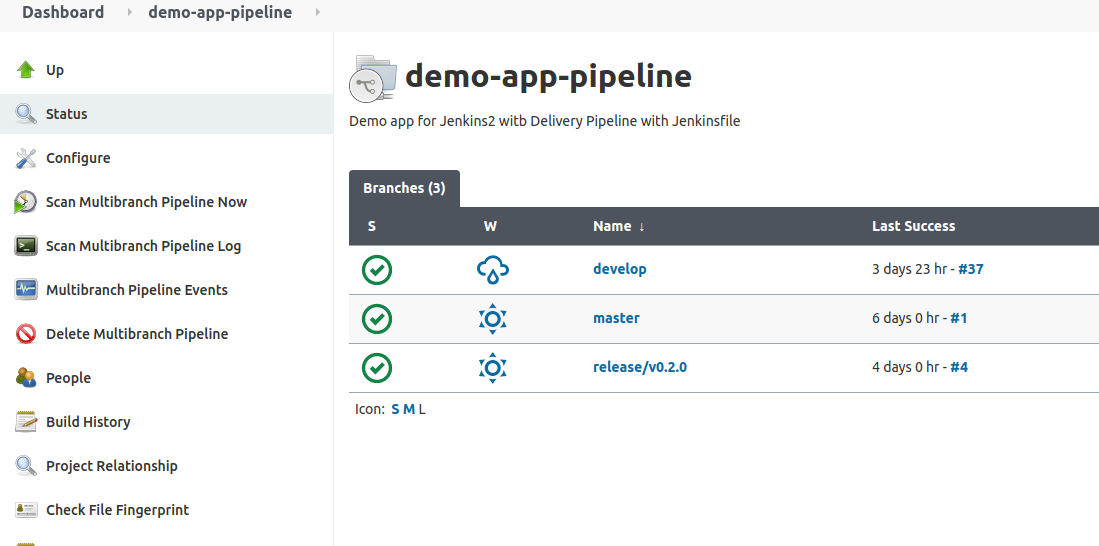Viewport: 1099px width, 546px height.
Task: Click the rainy weather icon for develop
Action: (x=493, y=269)
